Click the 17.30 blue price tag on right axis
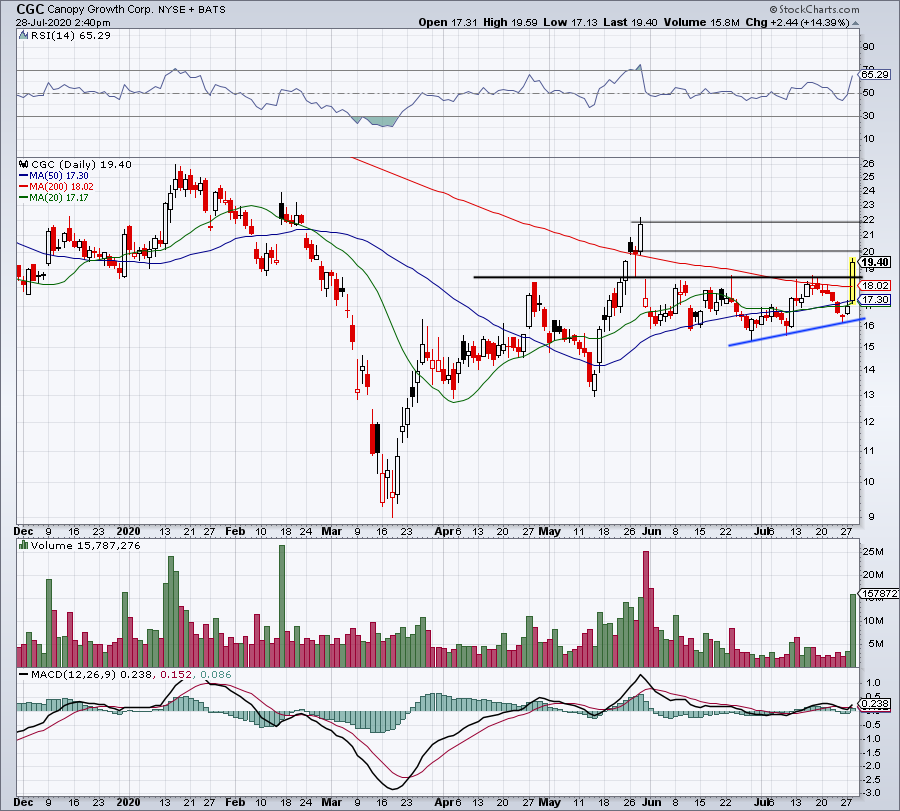The height and width of the screenshot is (811, 900). 875,300
